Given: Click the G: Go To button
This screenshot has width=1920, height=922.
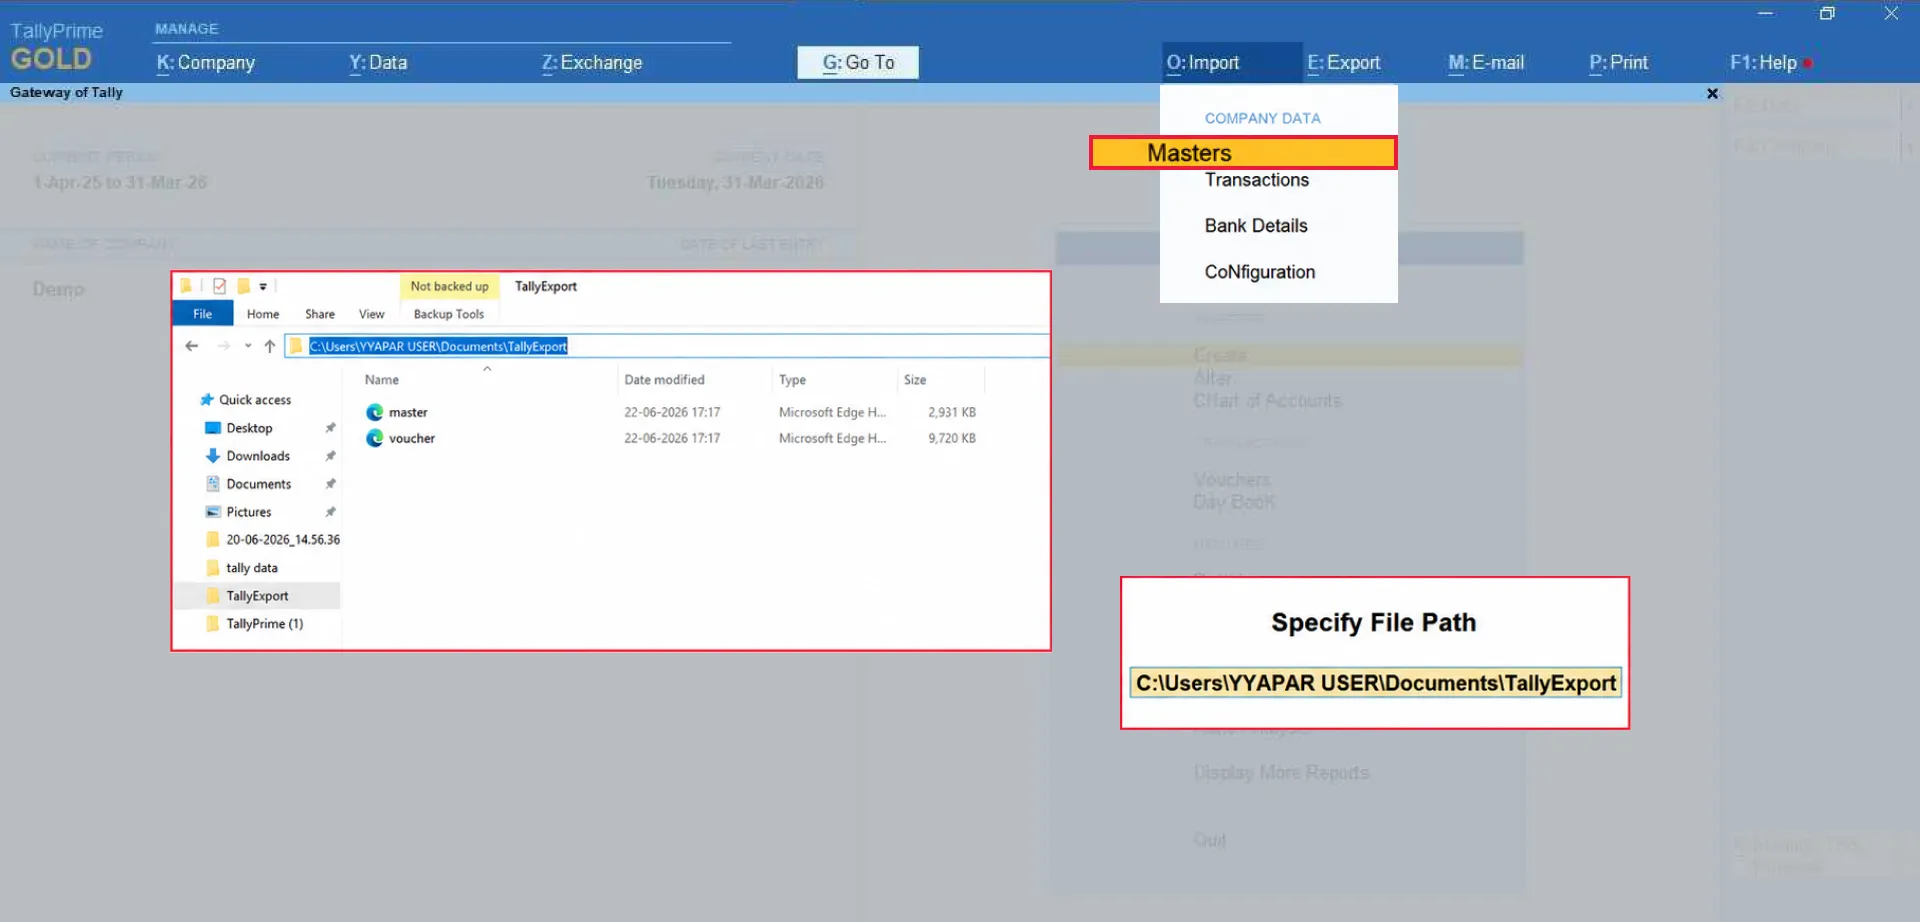Looking at the screenshot, I should (858, 62).
